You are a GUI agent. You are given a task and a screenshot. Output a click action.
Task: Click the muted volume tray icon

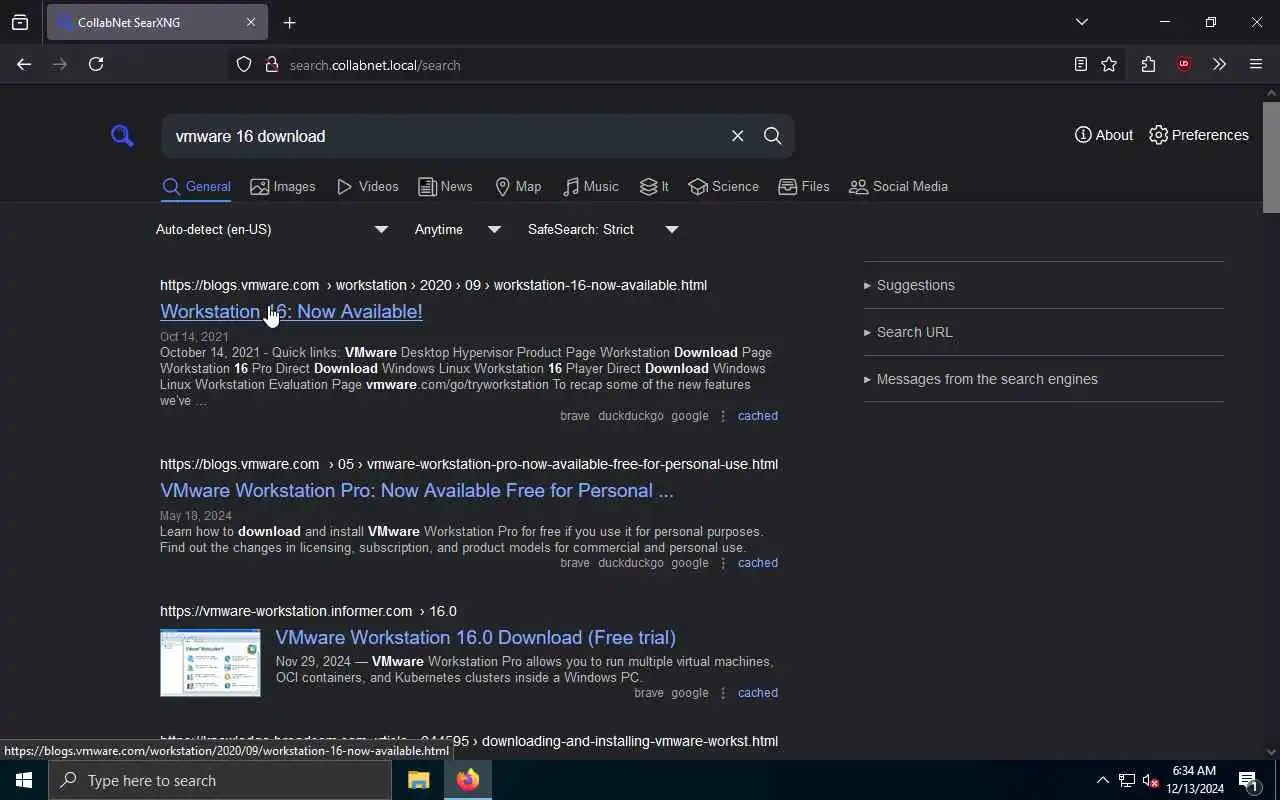1150,780
